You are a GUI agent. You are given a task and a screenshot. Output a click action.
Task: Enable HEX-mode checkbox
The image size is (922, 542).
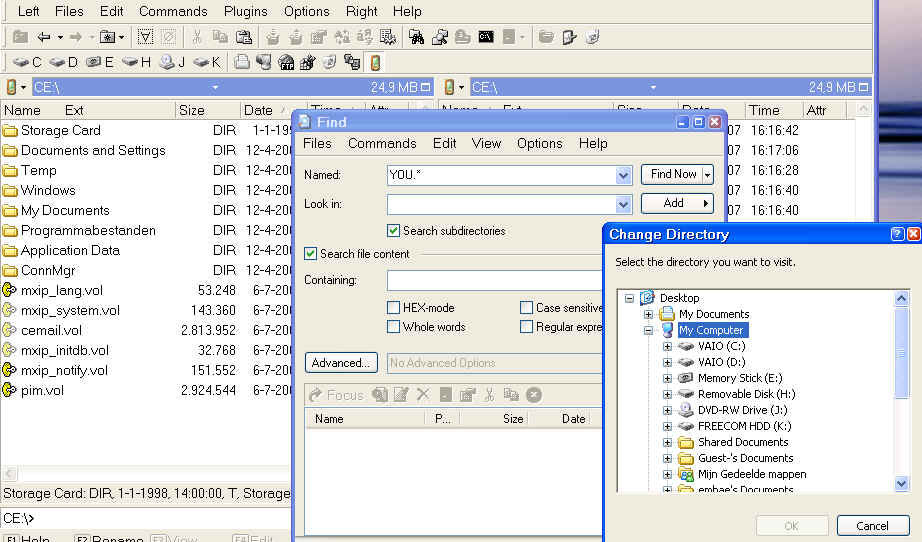click(393, 307)
